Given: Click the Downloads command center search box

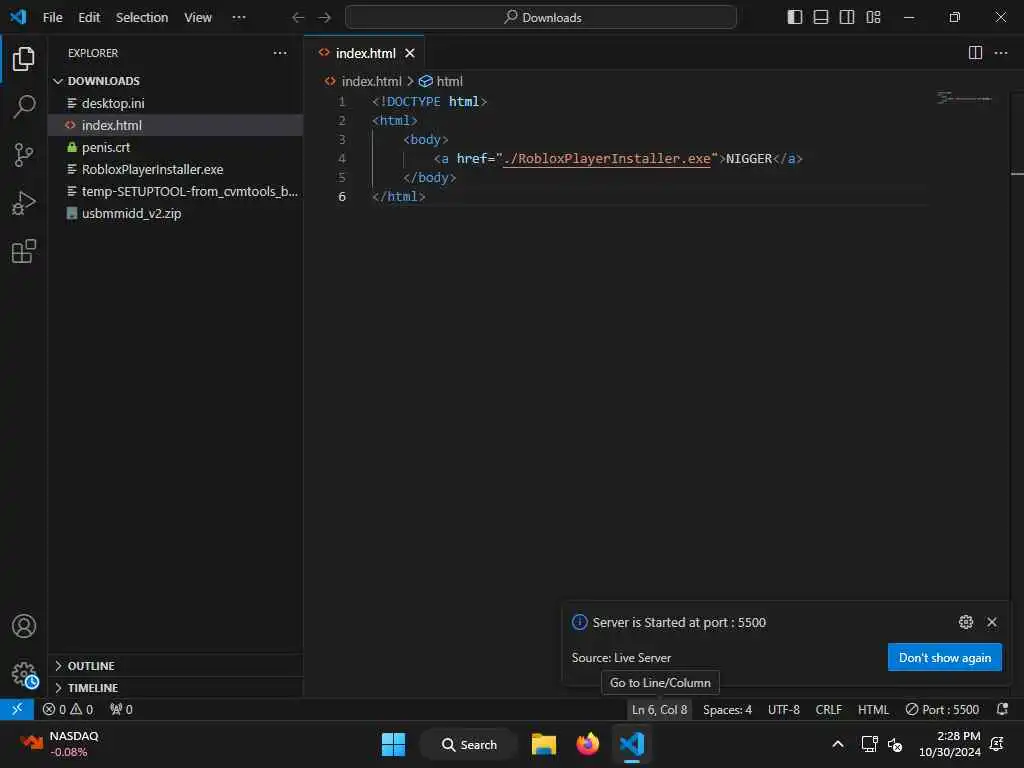Looking at the screenshot, I should click(x=541, y=17).
